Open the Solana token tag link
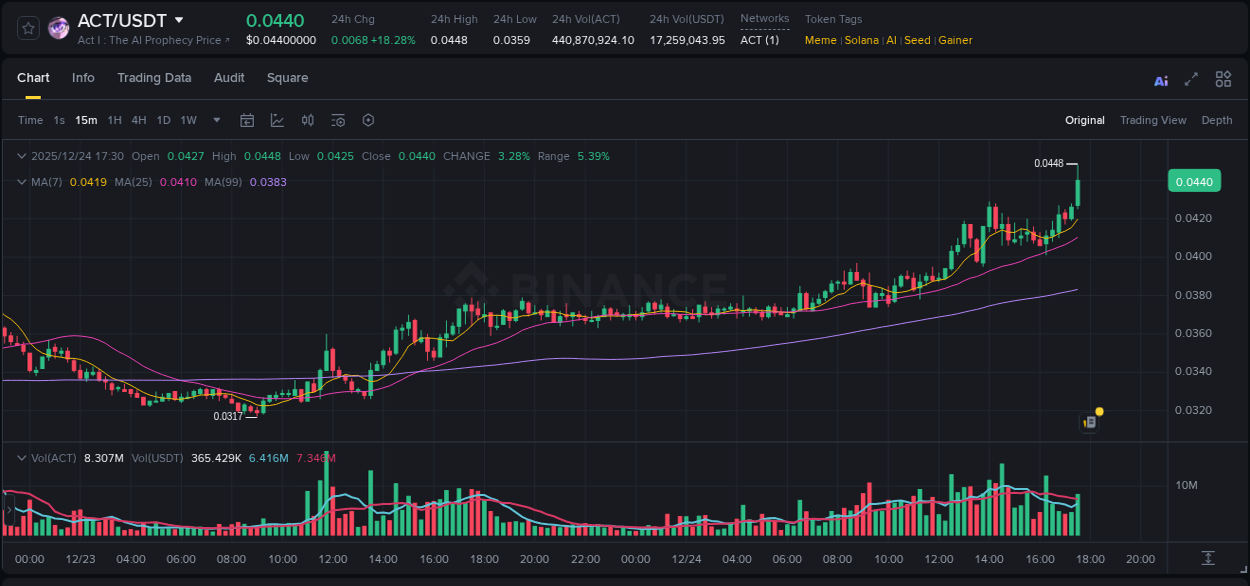 [x=861, y=40]
